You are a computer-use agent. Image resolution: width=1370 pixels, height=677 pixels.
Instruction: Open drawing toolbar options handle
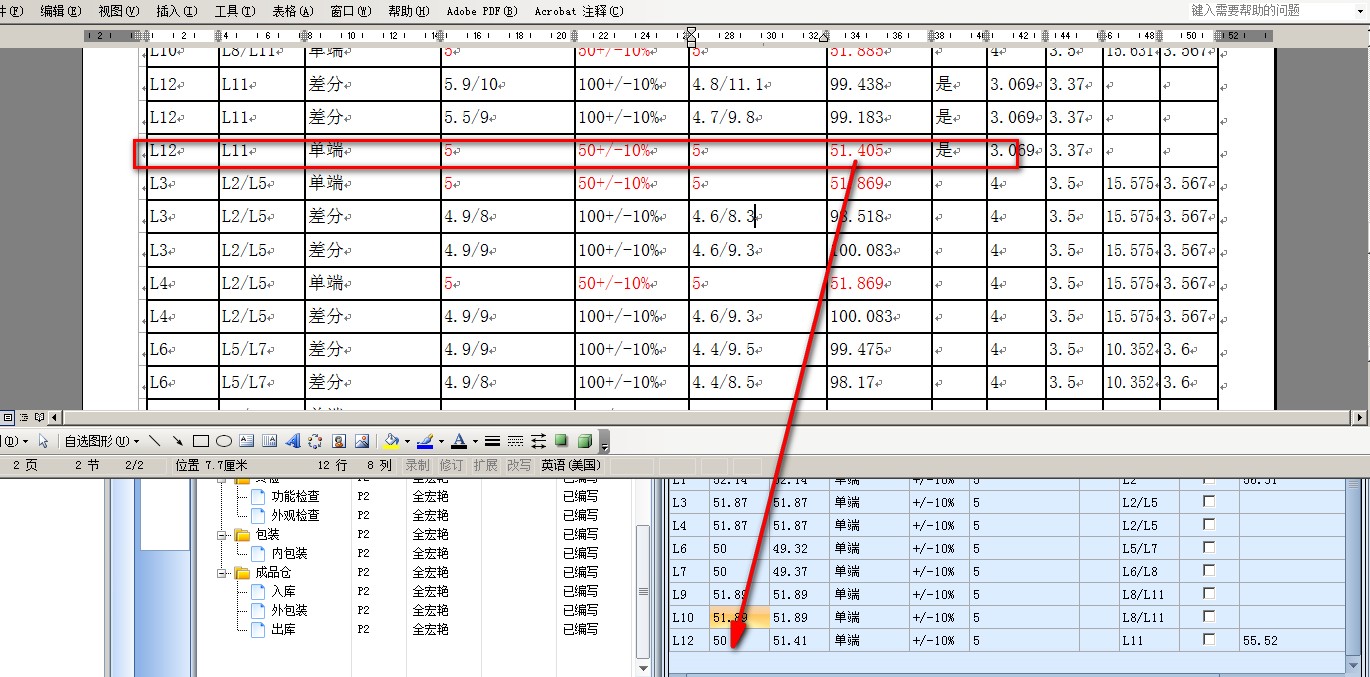coord(604,441)
